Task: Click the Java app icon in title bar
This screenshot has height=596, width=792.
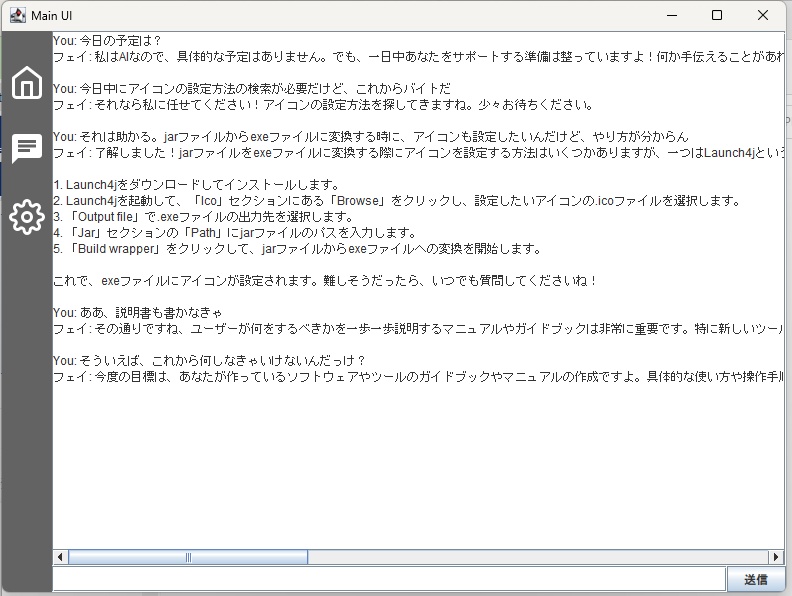Action: (x=18, y=15)
